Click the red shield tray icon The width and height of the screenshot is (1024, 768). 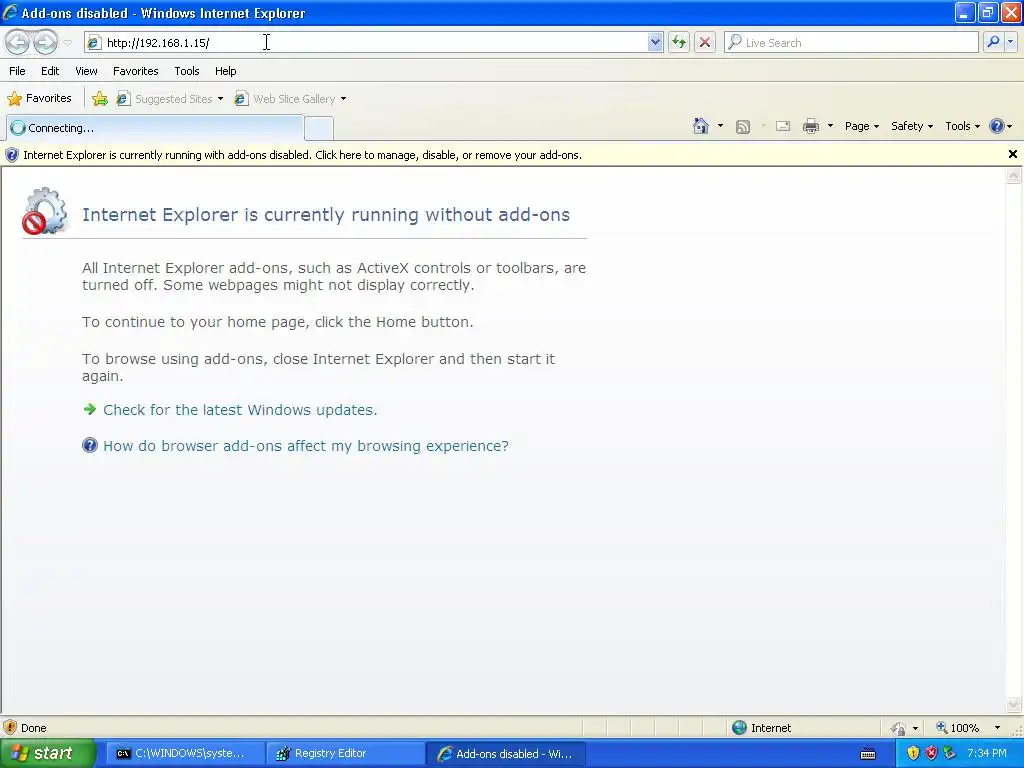tap(931, 753)
